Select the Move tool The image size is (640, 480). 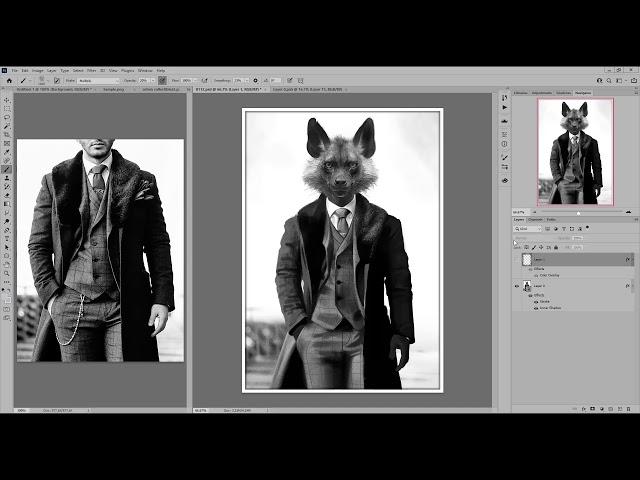click(x=7, y=100)
